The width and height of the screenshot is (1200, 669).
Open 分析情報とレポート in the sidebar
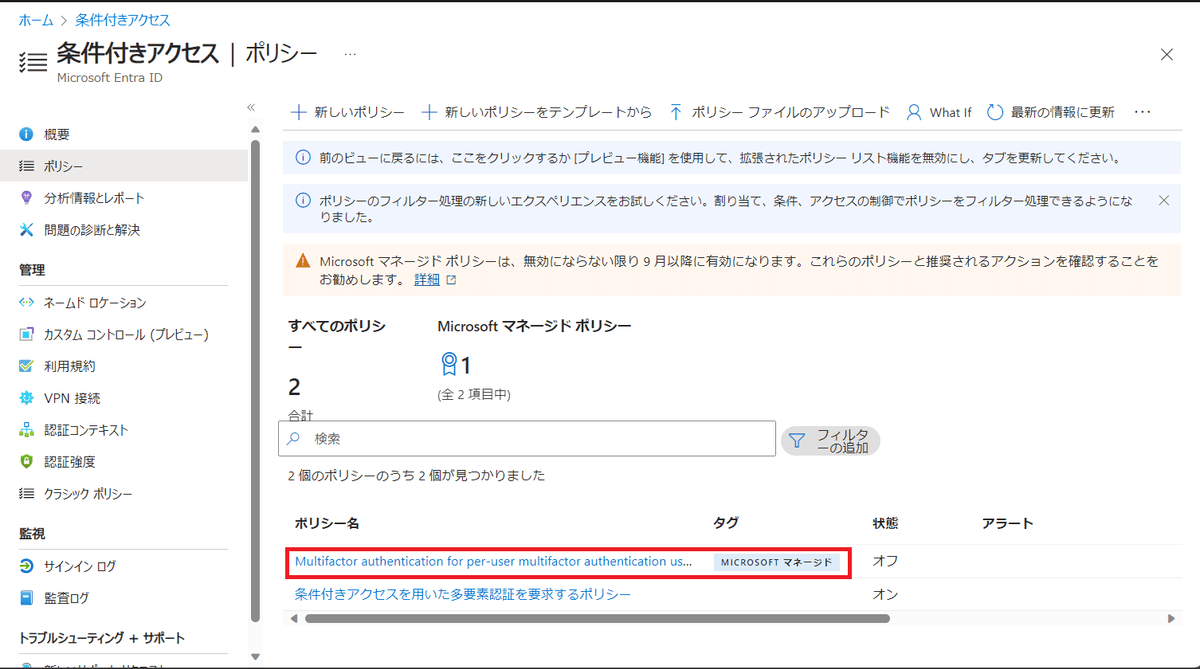(x=94, y=198)
